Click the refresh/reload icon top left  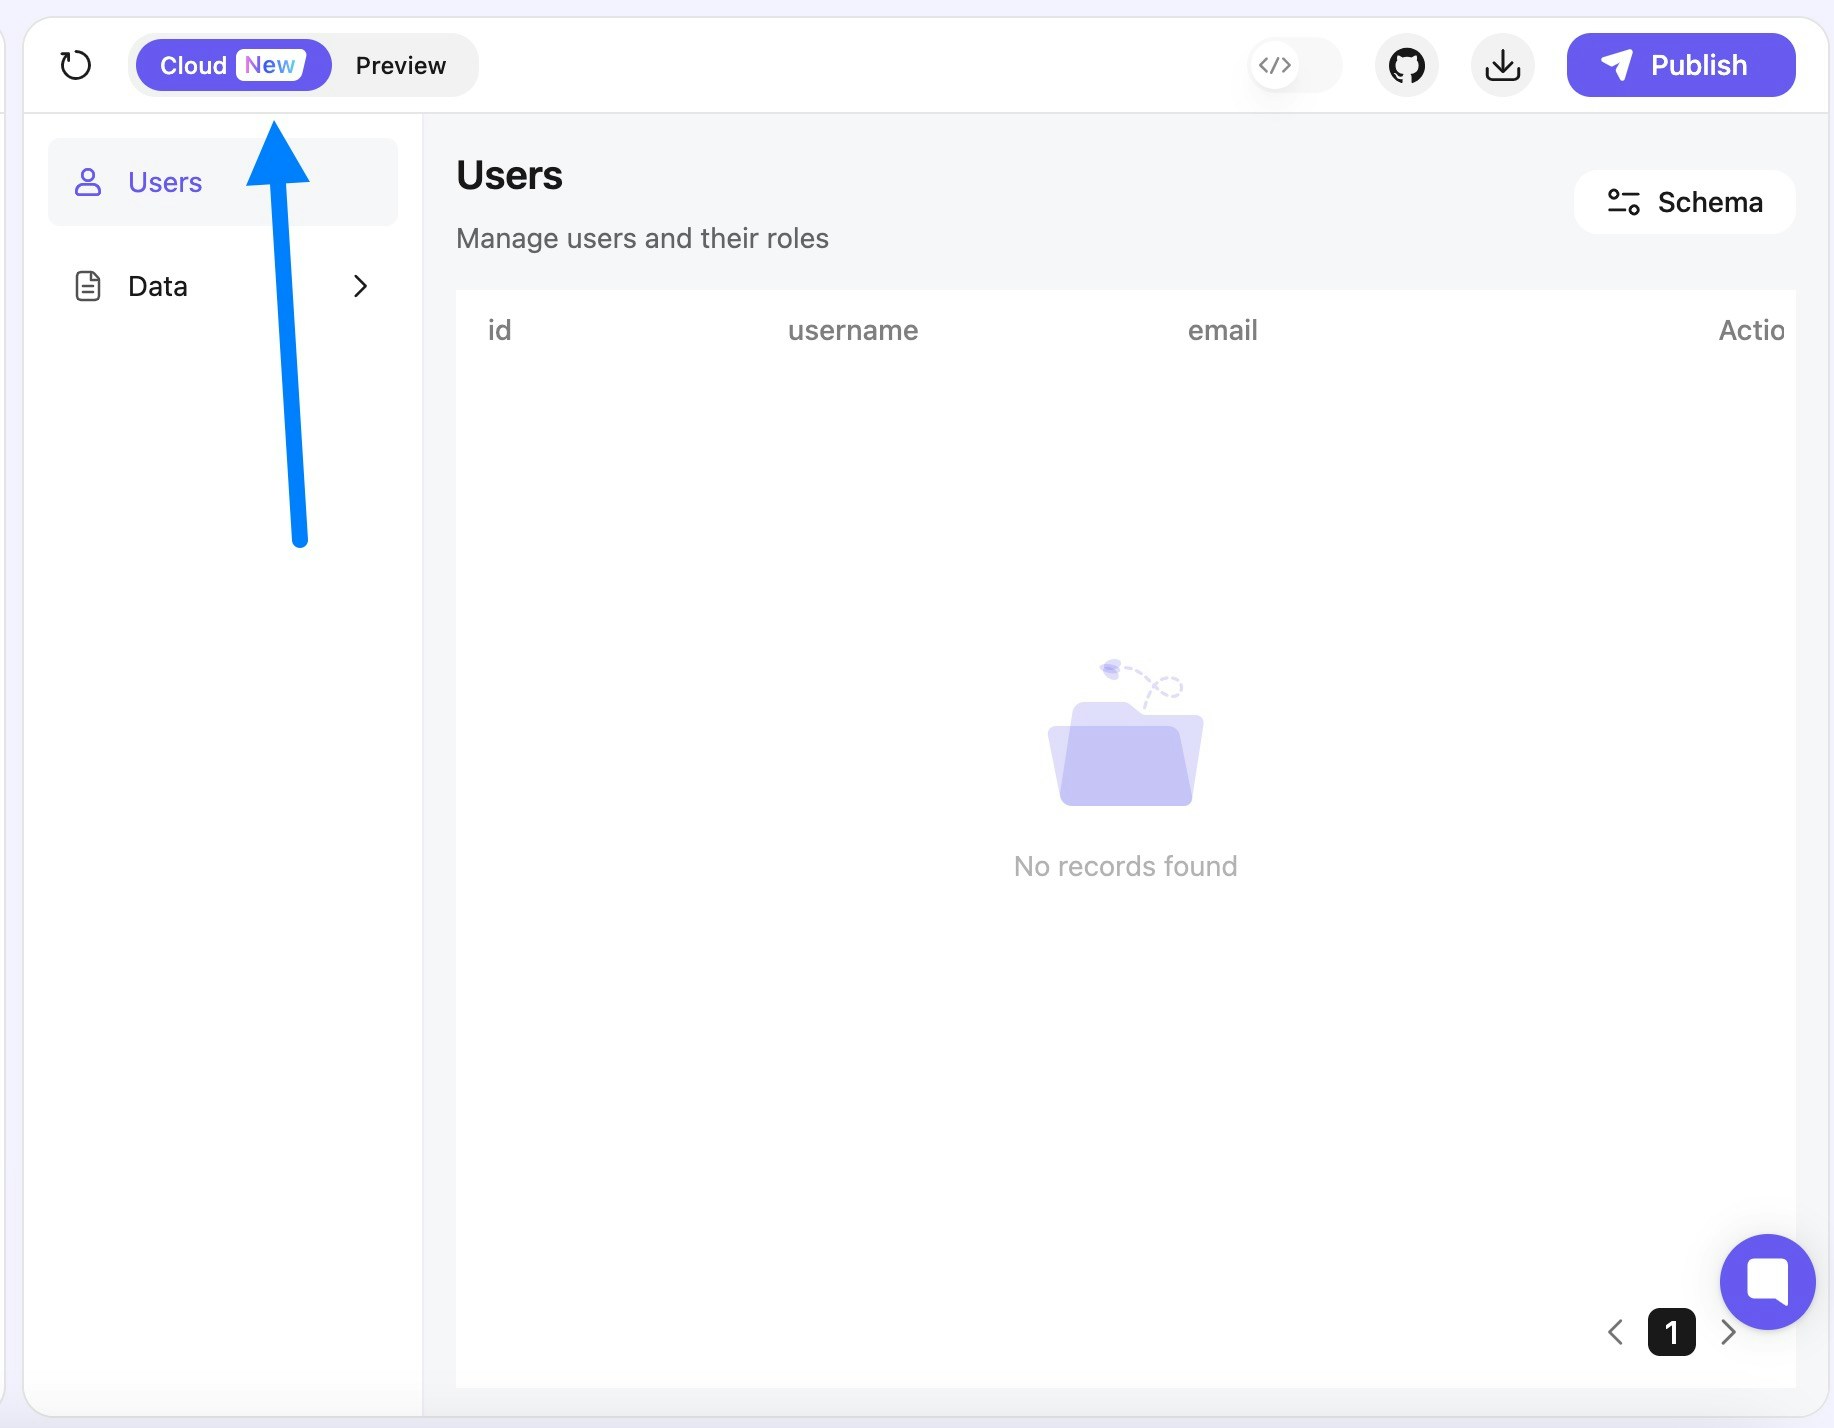pos(76,65)
